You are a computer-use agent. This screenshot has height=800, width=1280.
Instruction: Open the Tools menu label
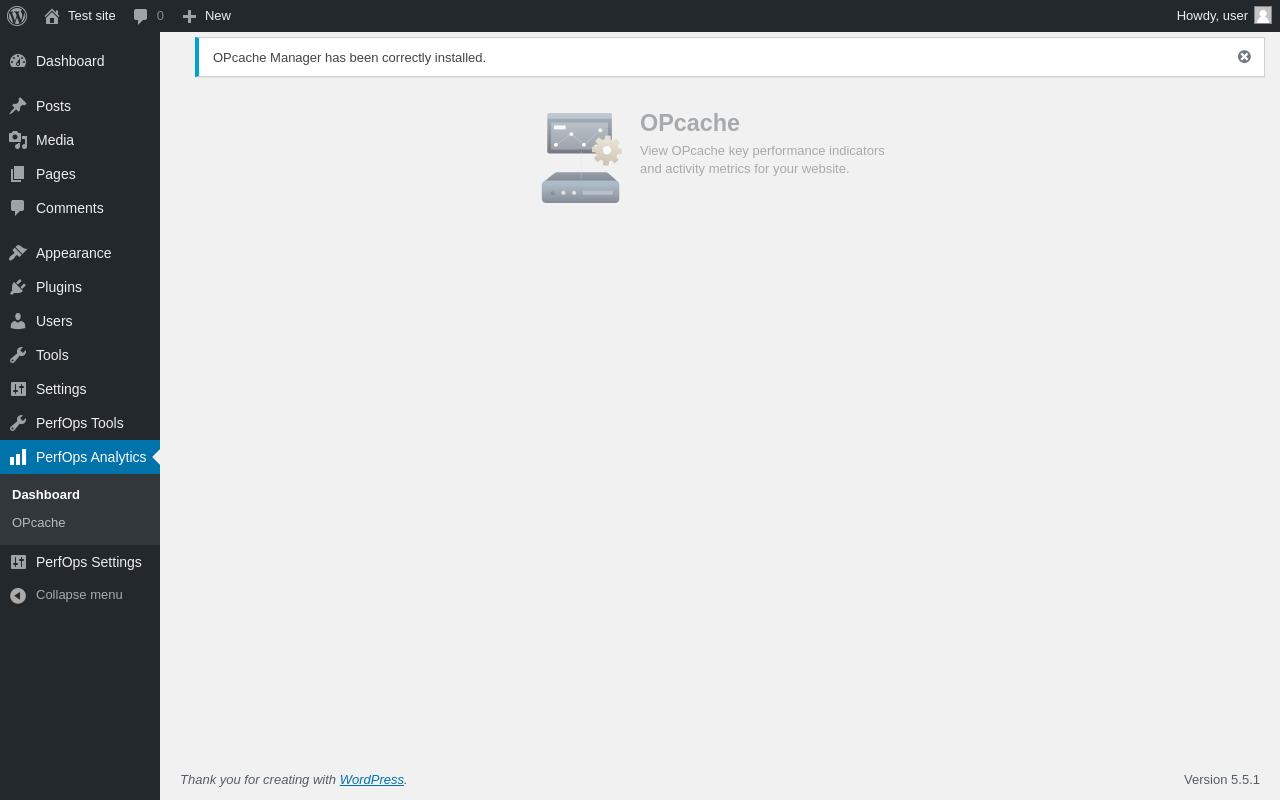(x=52, y=355)
